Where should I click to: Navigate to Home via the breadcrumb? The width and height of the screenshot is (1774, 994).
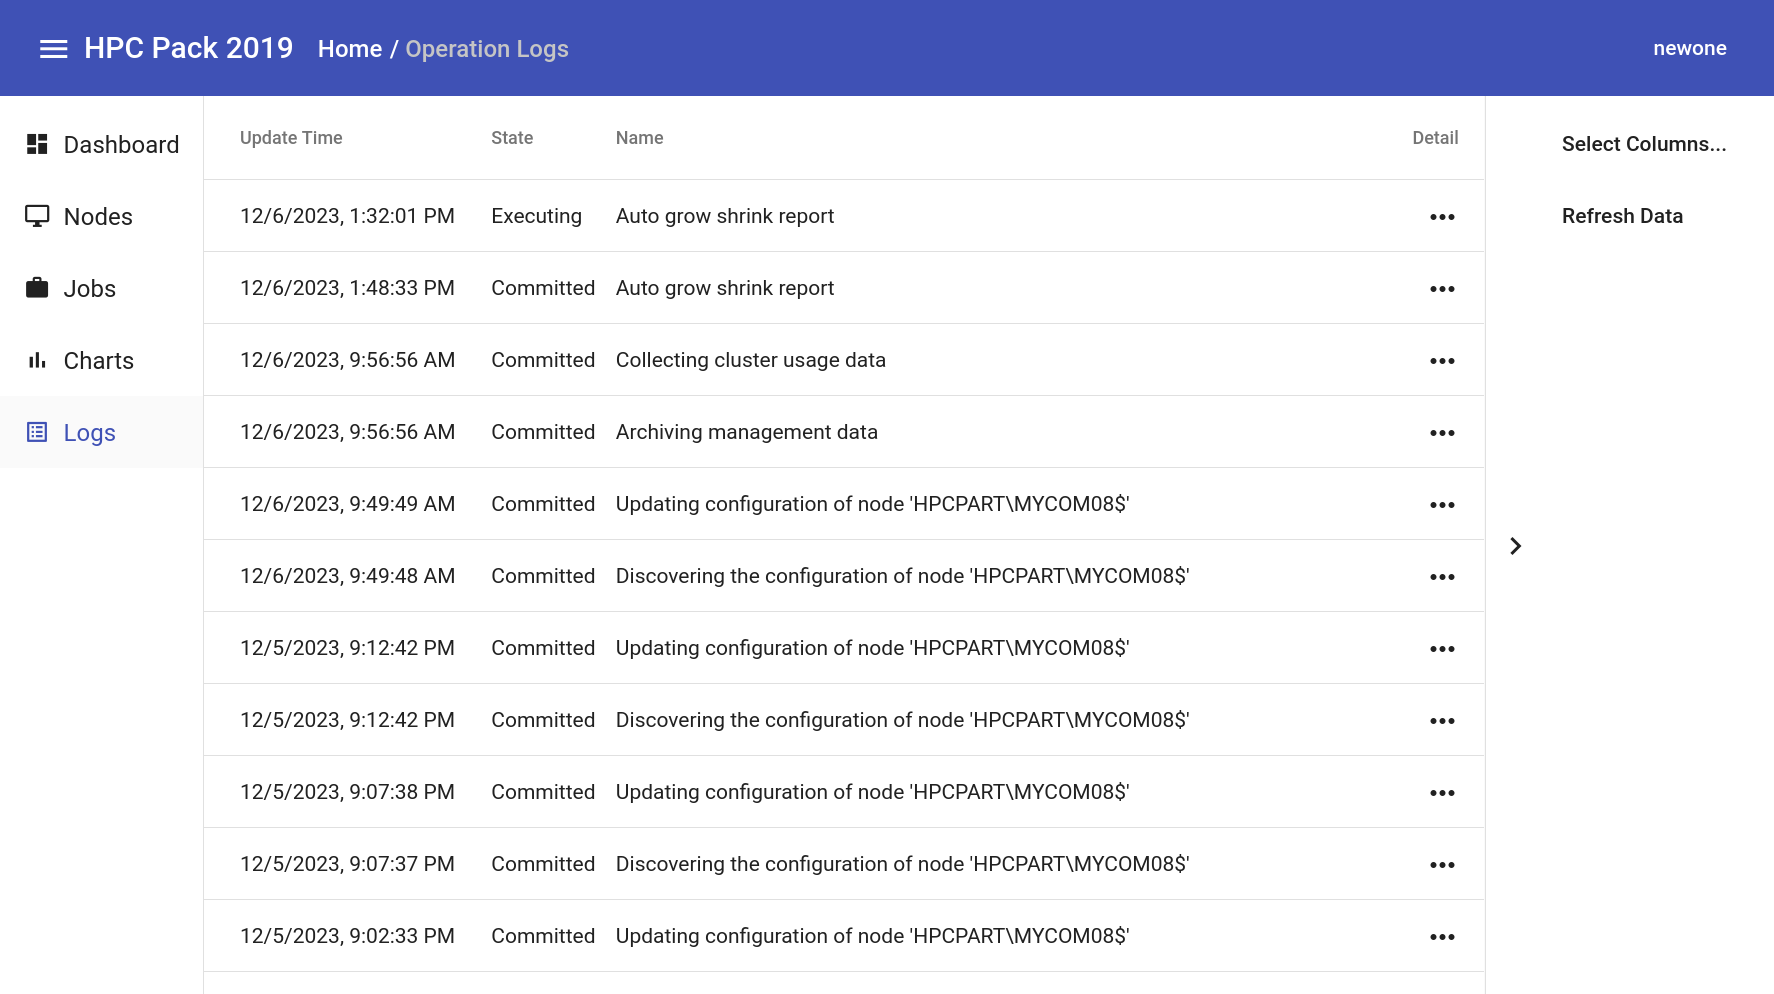click(x=349, y=48)
